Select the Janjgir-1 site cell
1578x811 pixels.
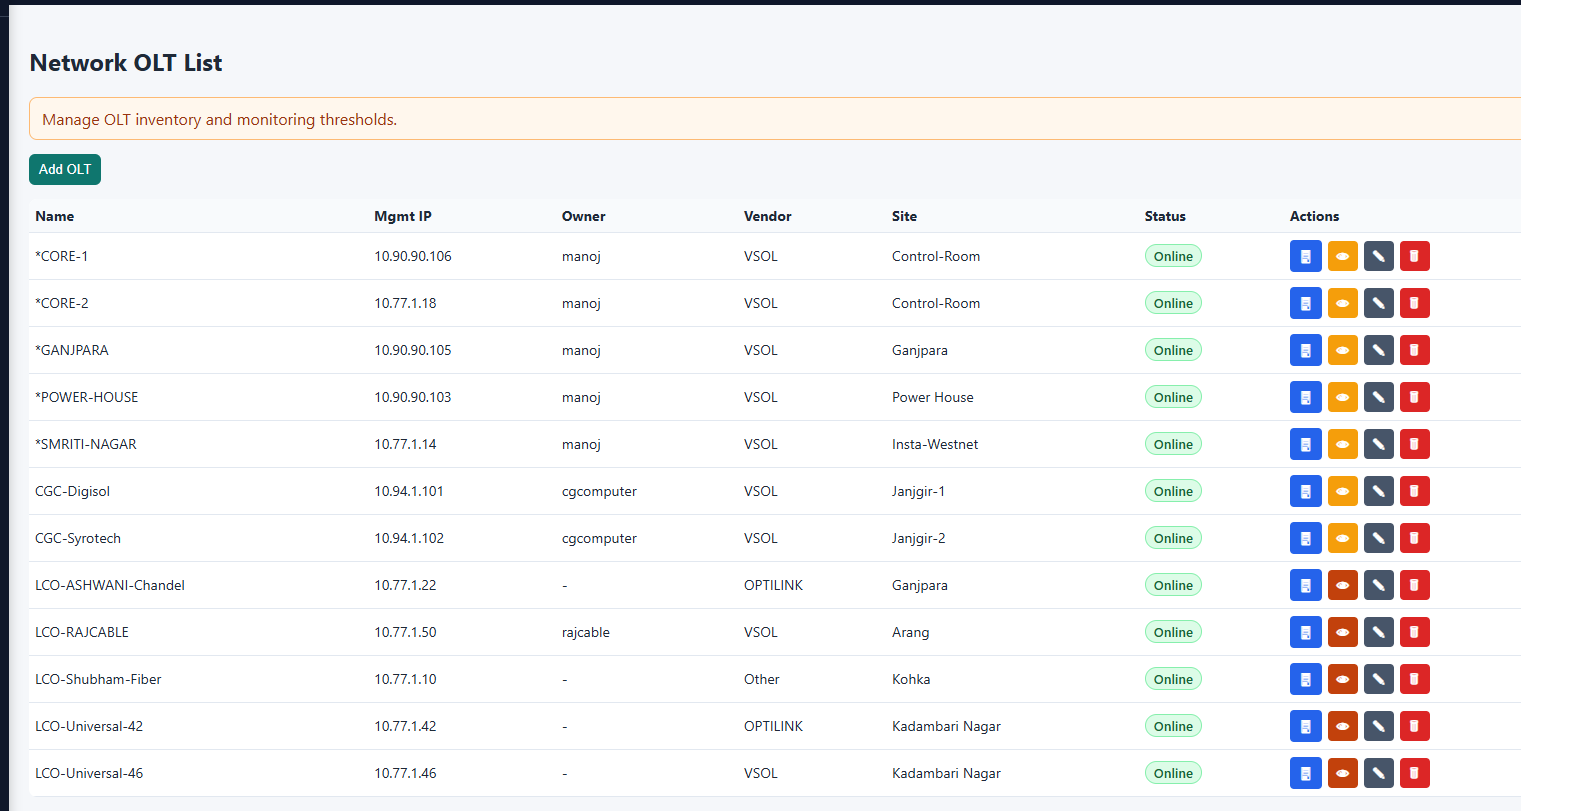pyautogui.click(x=919, y=491)
